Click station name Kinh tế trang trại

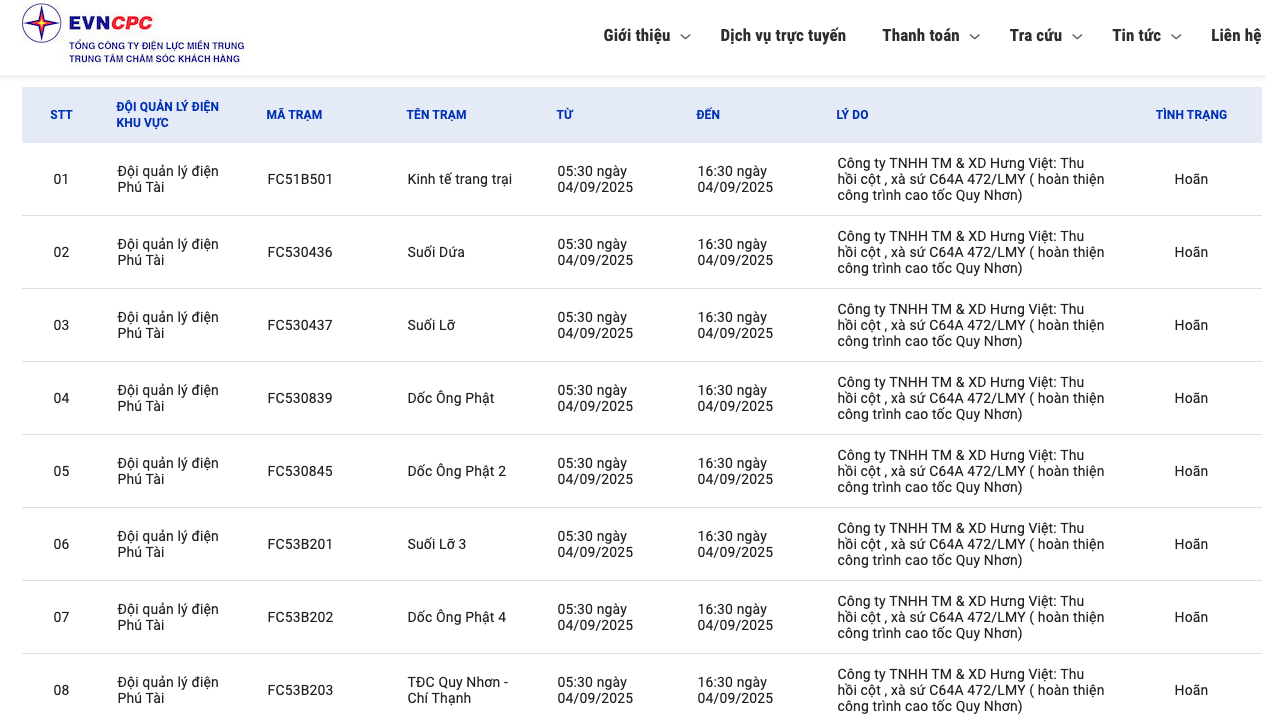(x=459, y=179)
